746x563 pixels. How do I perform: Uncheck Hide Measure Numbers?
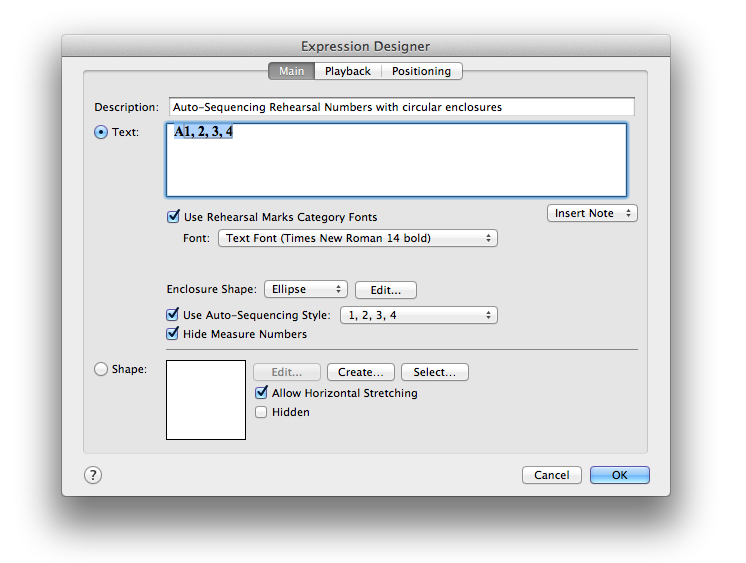pyautogui.click(x=173, y=333)
